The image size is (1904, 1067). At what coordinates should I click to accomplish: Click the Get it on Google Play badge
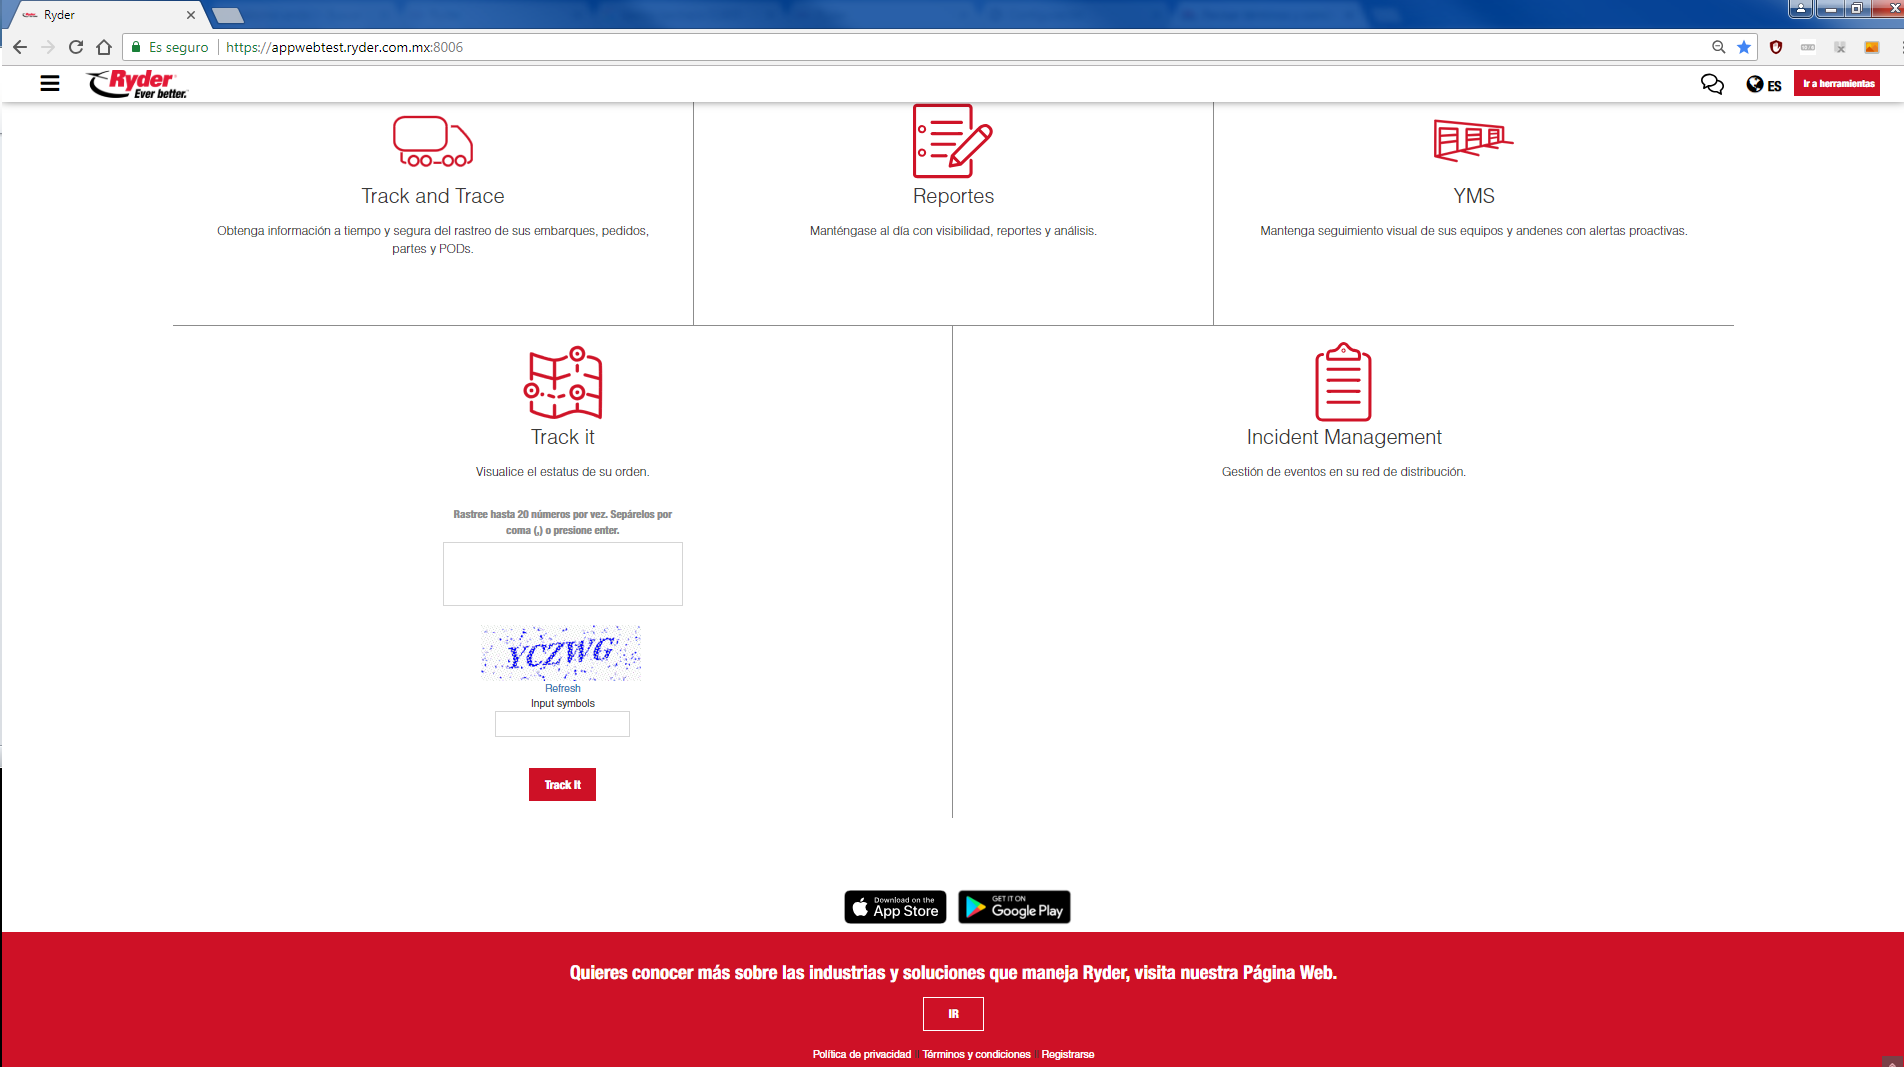(1013, 907)
